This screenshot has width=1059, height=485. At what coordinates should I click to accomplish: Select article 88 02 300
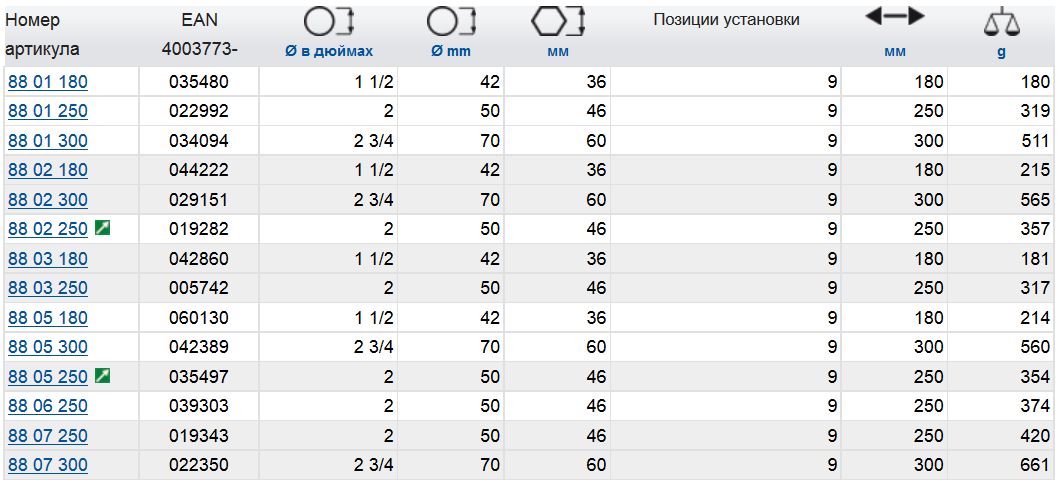pyautogui.click(x=48, y=200)
